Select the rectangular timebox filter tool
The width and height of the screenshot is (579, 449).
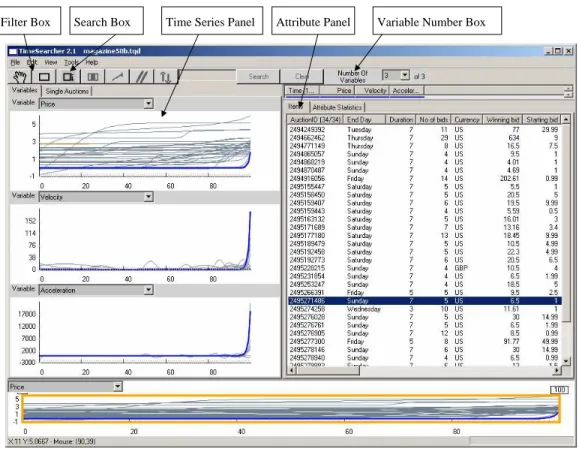(44, 77)
